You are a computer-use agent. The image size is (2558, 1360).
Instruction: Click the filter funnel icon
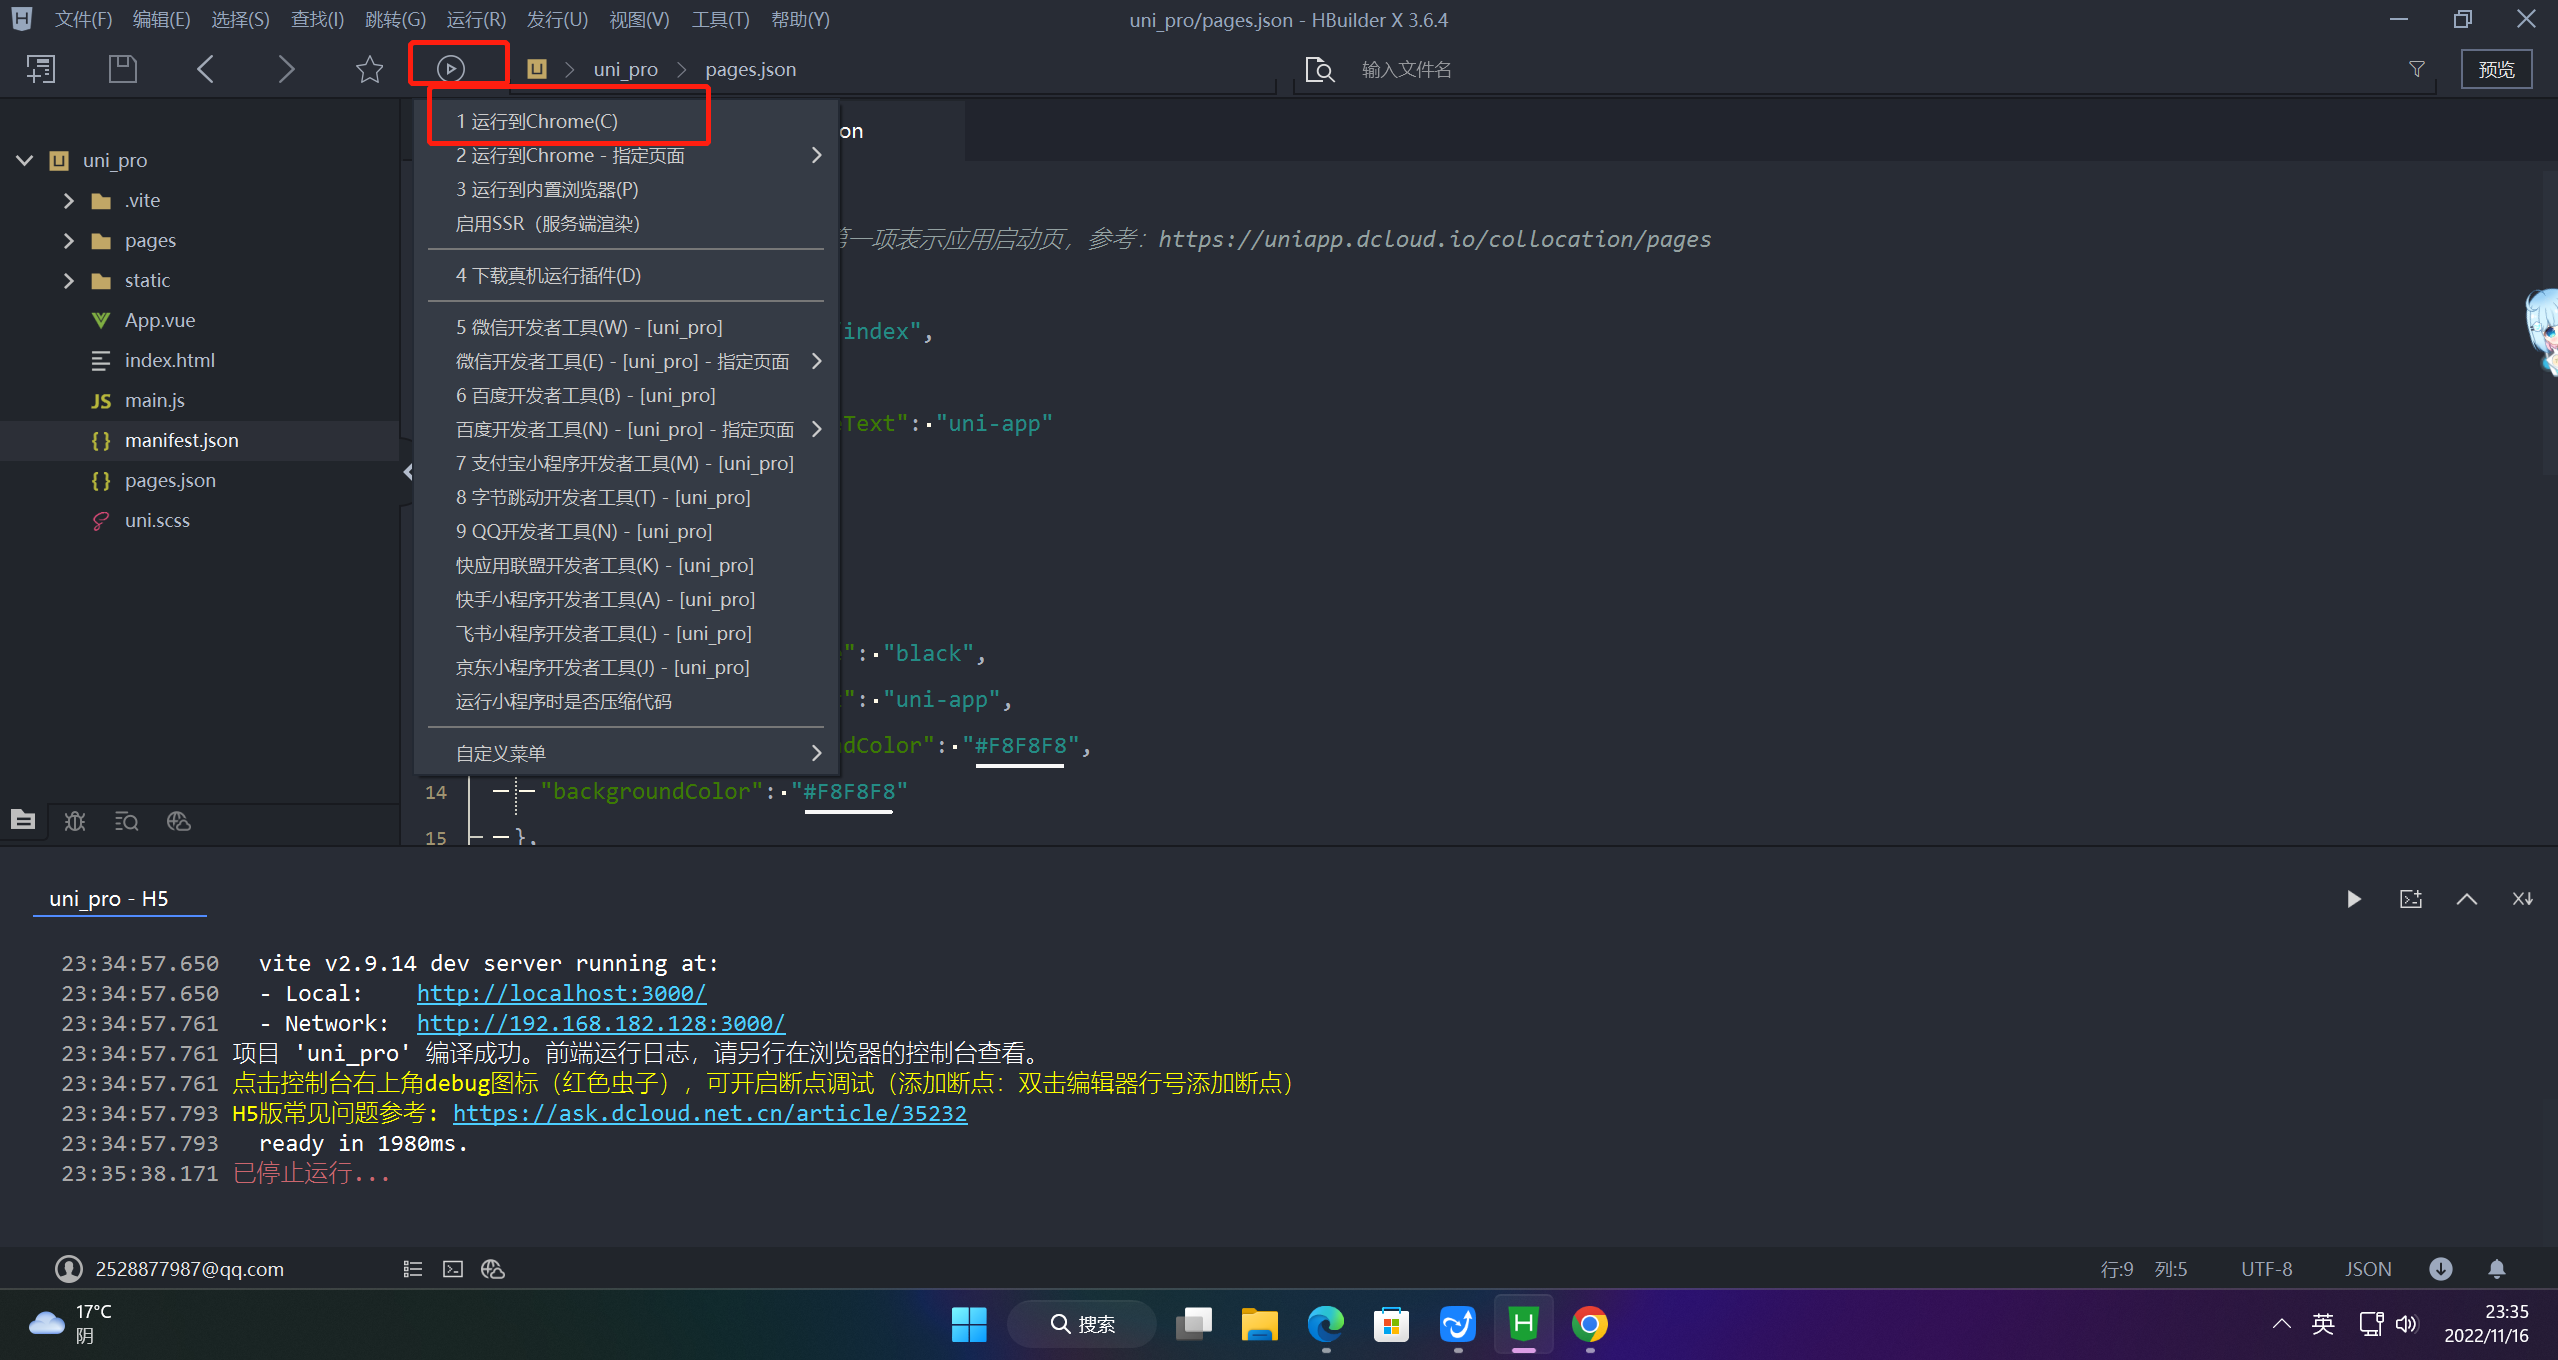point(2416,69)
